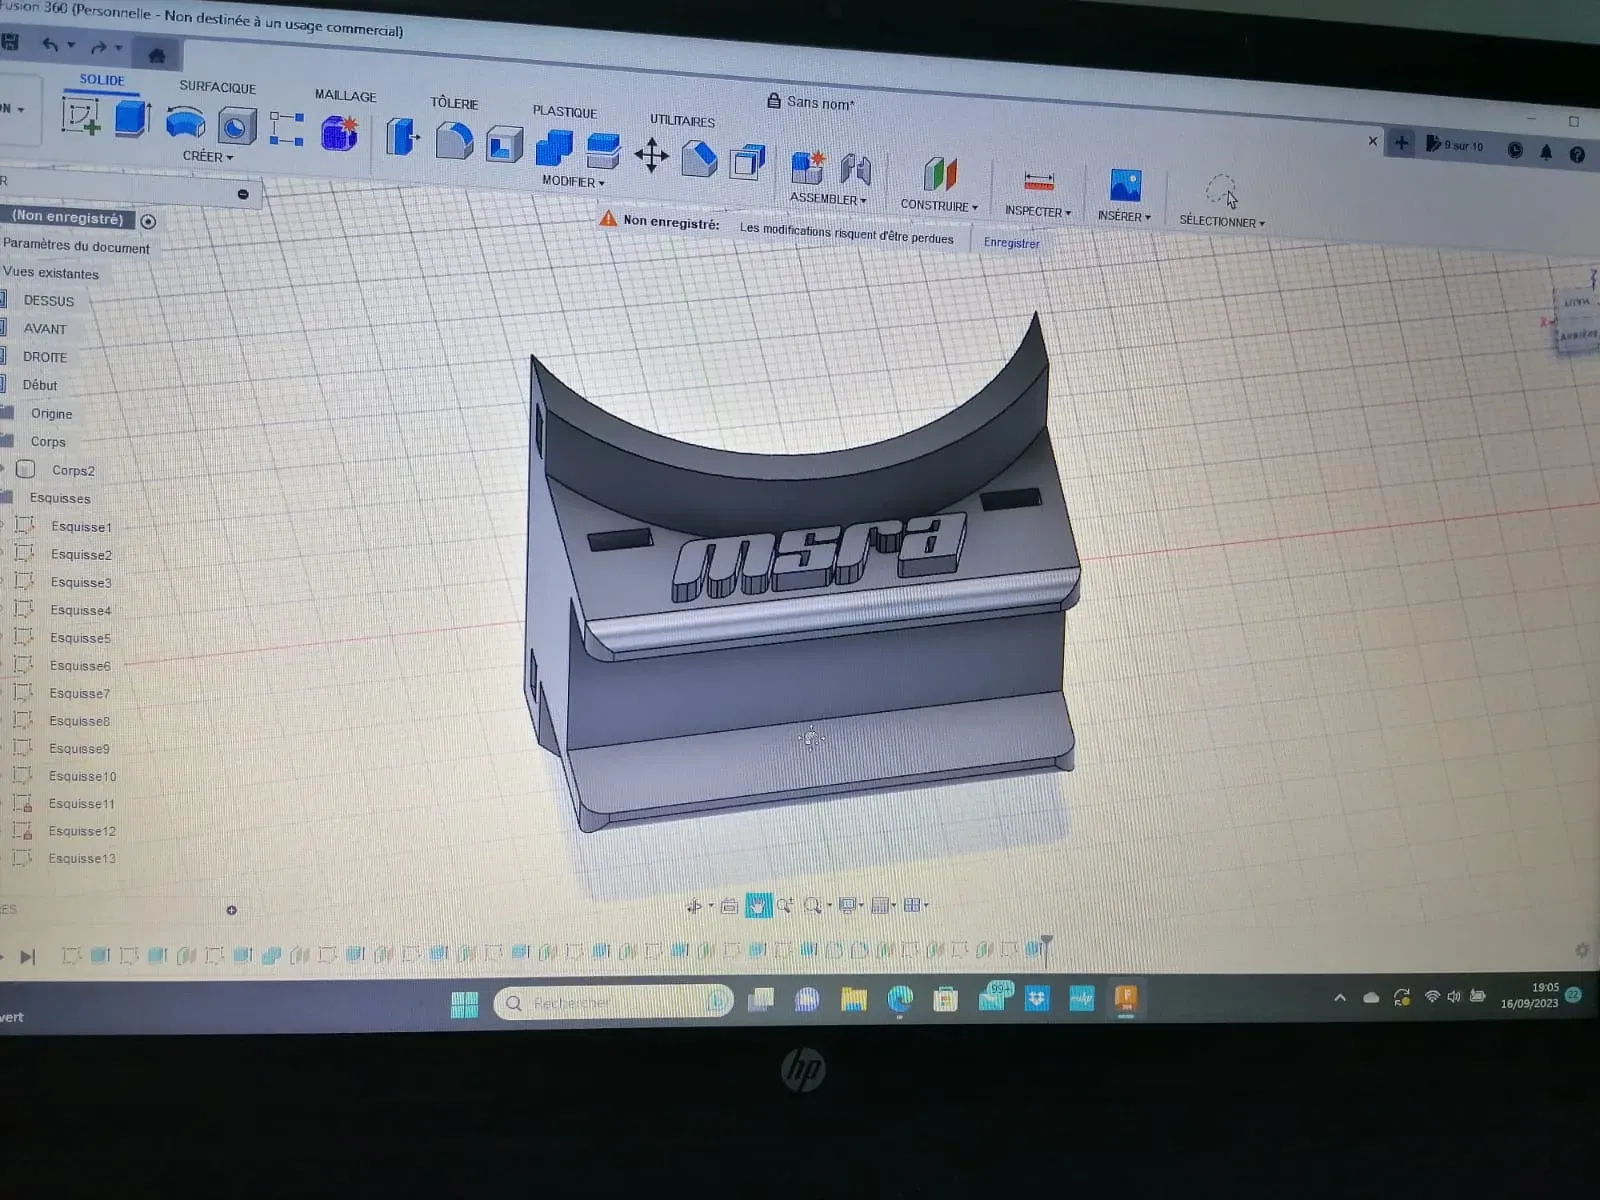Expand the SÉLECTIONNER dropdown
Image resolution: width=1600 pixels, height=1200 pixels.
pos(1222,222)
